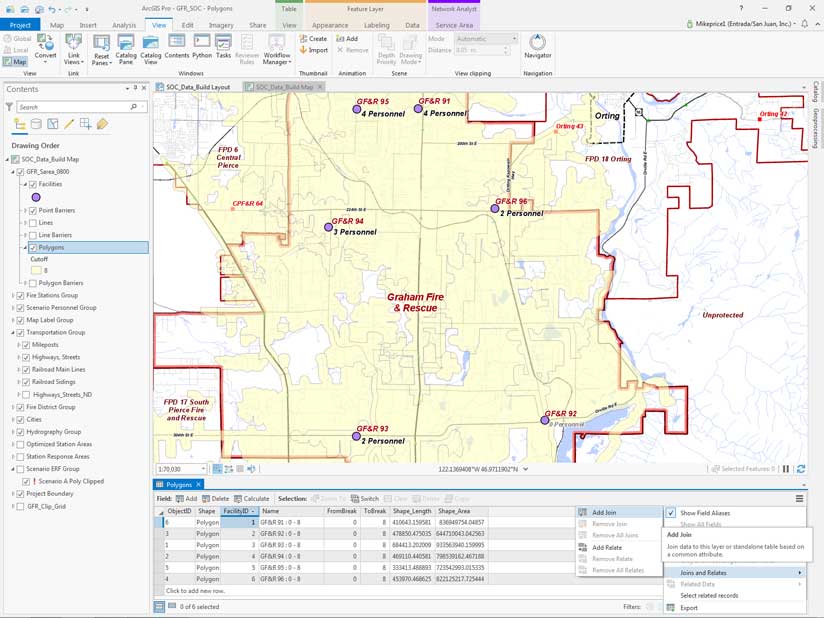This screenshot has height=618, width=824.
Task: Open the Navigator tool
Action: pyautogui.click(x=537, y=46)
